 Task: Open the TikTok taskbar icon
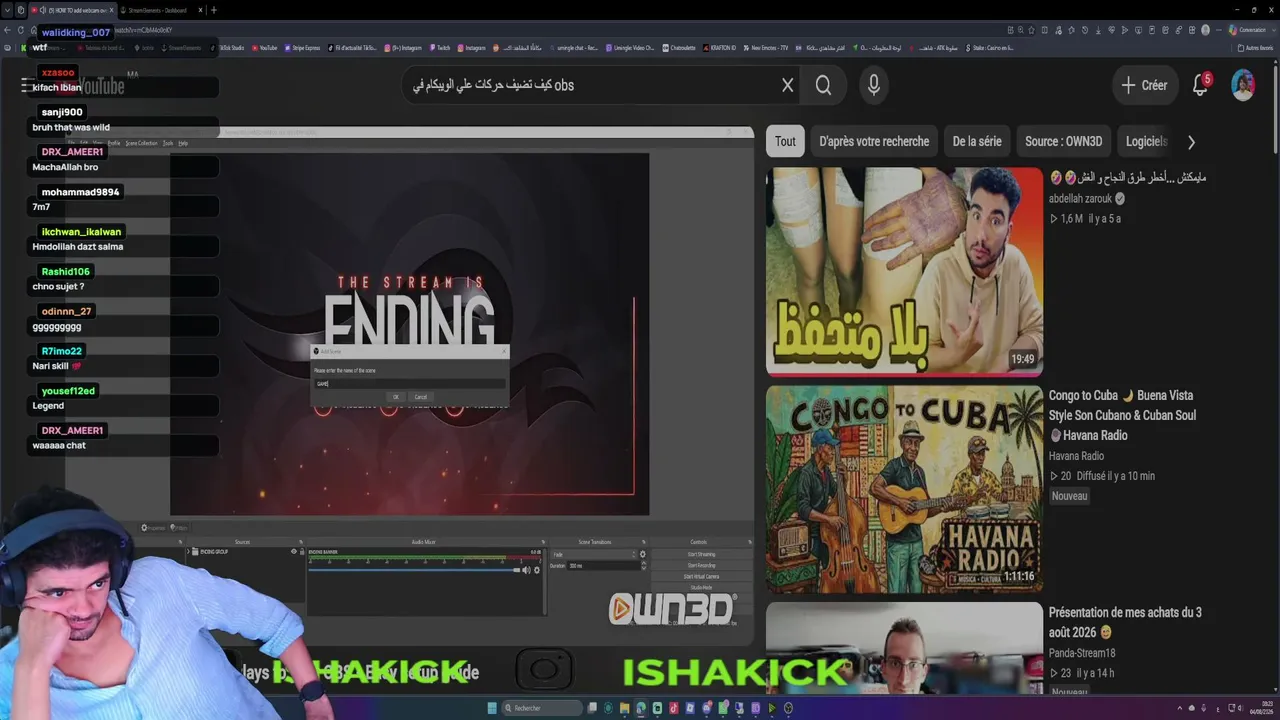(674, 708)
